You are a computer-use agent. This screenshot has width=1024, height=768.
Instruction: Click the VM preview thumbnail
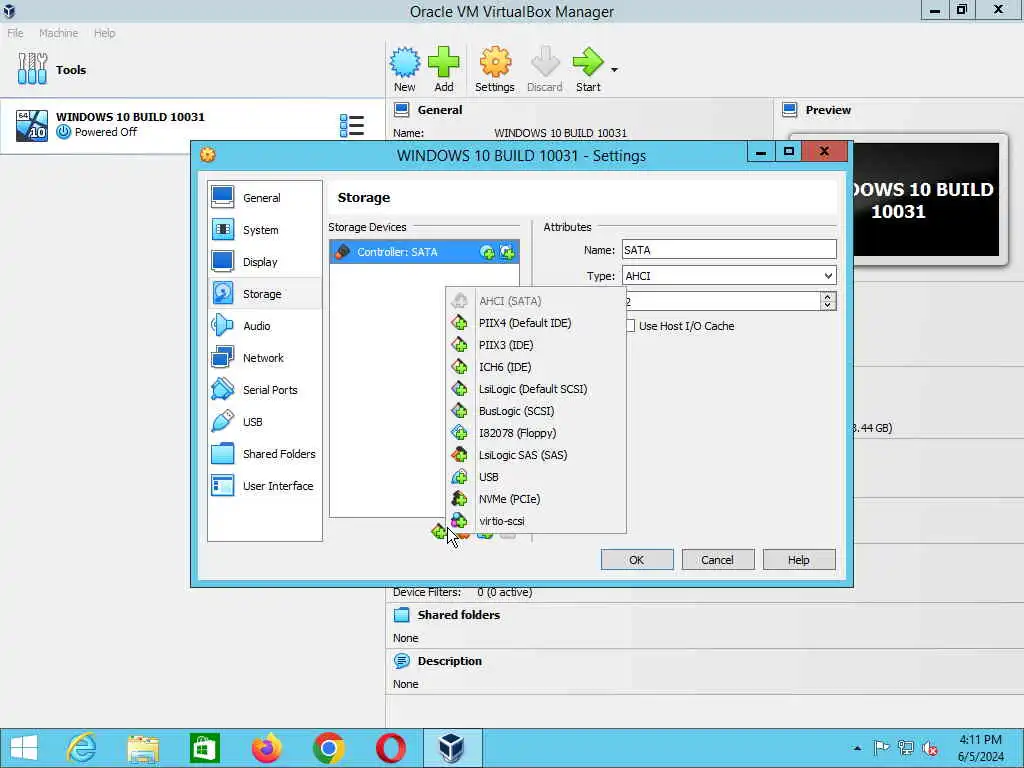(926, 200)
